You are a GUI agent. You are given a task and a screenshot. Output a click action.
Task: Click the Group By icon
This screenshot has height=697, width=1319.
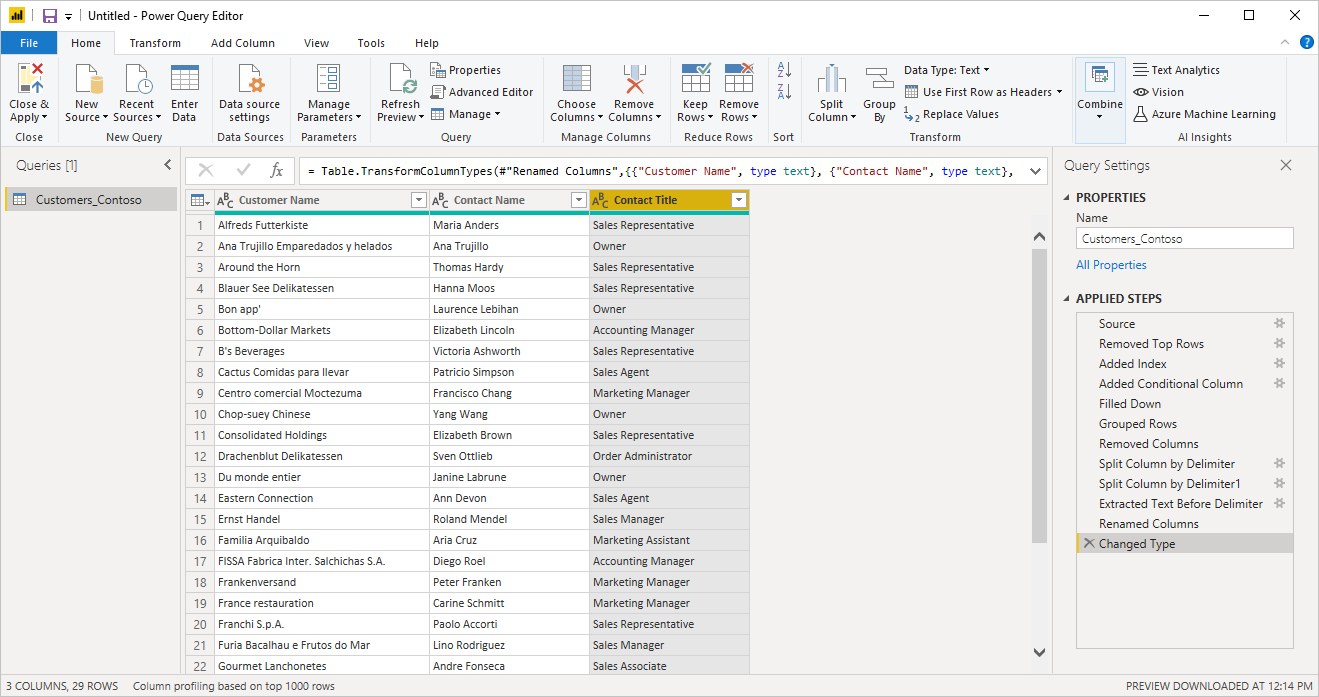click(x=879, y=79)
